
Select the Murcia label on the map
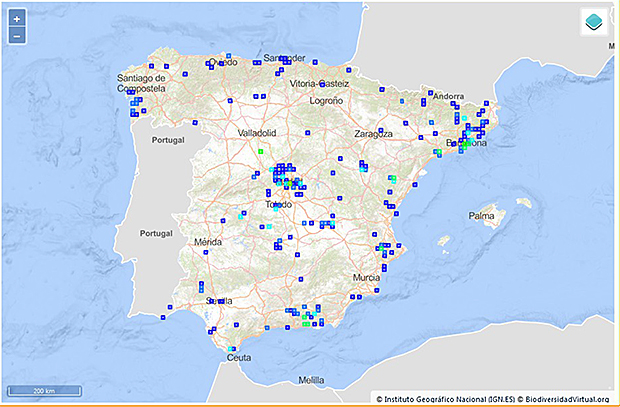367,276
